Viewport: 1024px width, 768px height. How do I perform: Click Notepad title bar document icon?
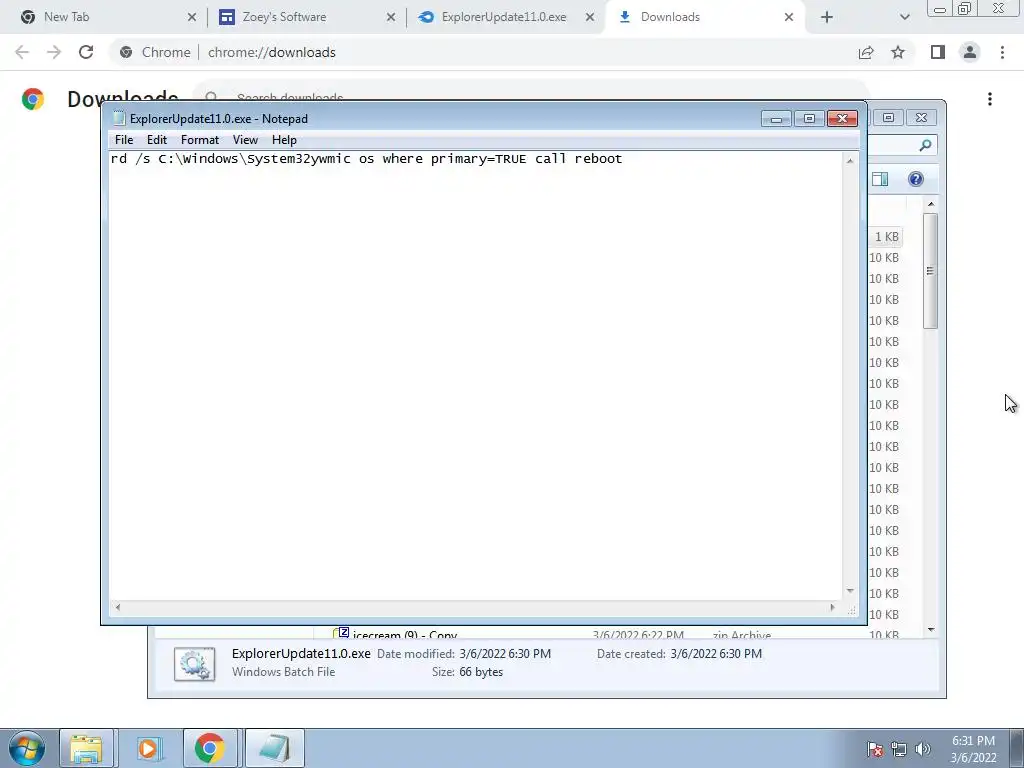pyautogui.click(x=119, y=118)
